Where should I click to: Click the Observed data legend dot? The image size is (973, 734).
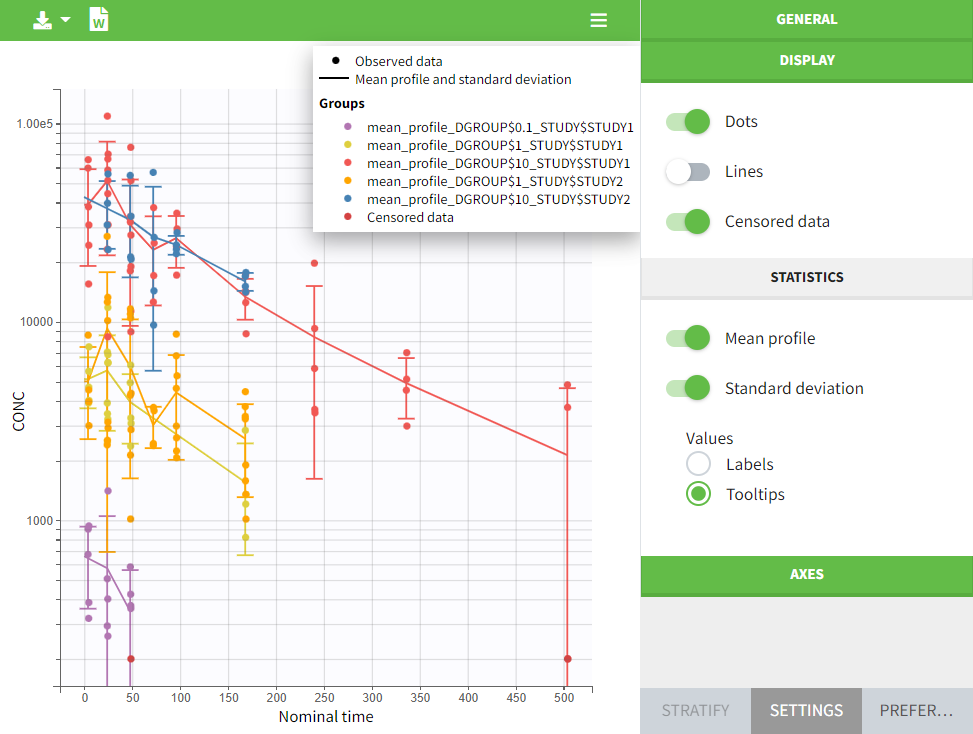[x=335, y=62]
